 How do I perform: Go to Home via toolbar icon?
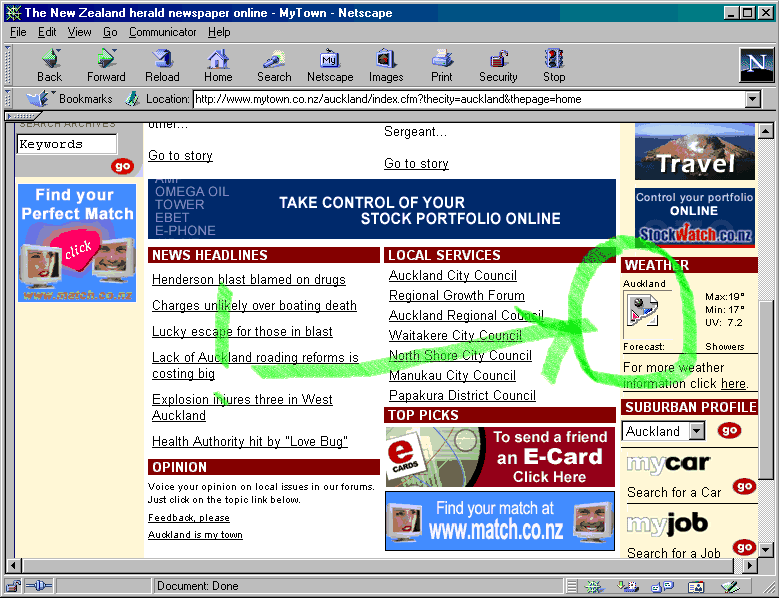point(218,65)
